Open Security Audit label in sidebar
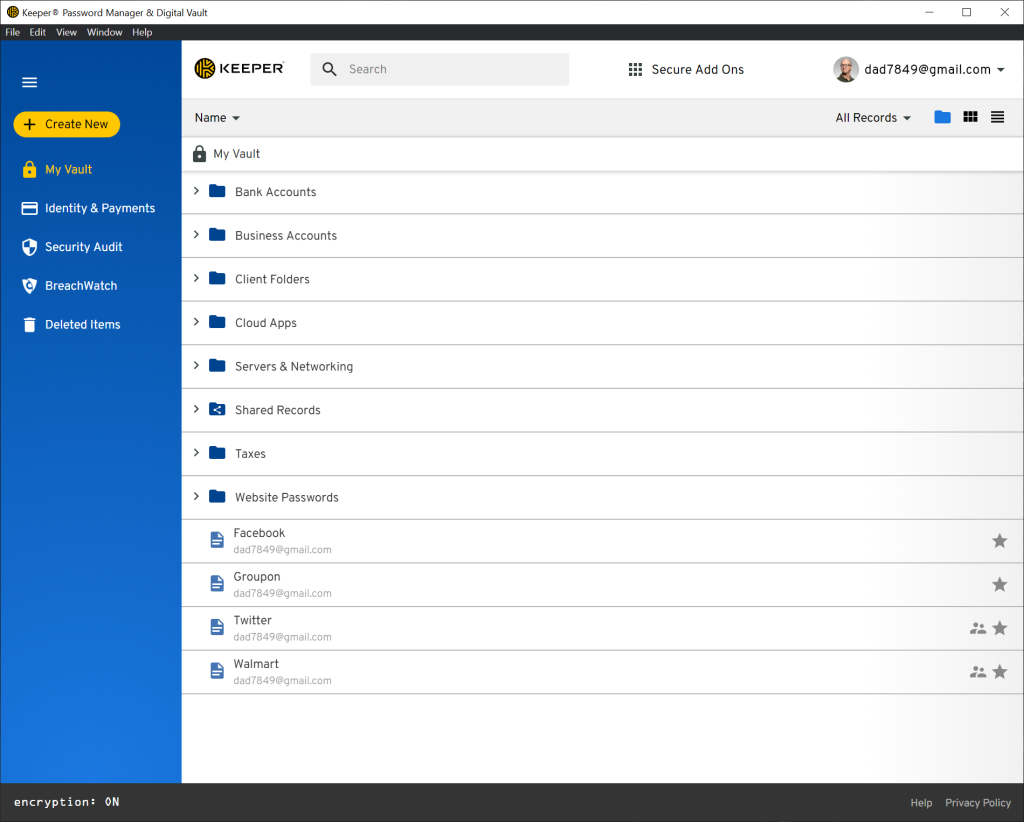This screenshot has width=1024, height=822. [84, 247]
